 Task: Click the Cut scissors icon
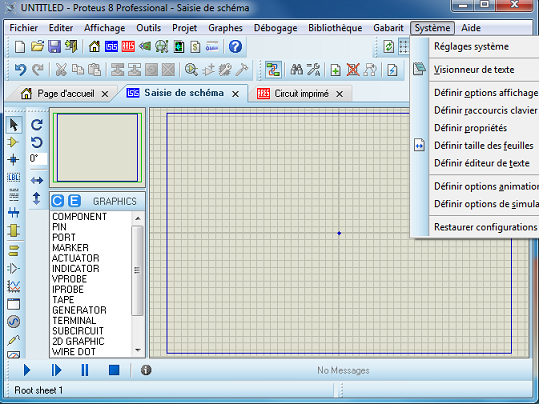[61, 70]
